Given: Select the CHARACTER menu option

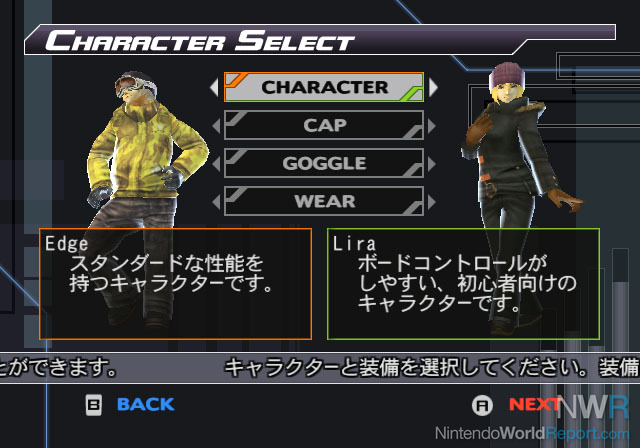Looking at the screenshot, I should point(324,87).
